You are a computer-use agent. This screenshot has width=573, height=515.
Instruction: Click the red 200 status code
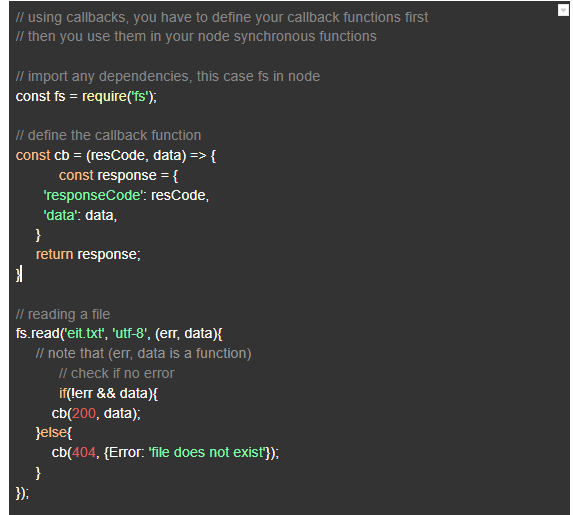pyautogui.click(x=84, y=413)
